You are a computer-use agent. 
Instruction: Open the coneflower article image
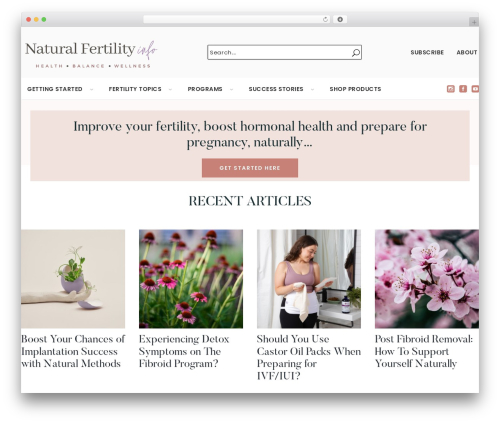191,279
